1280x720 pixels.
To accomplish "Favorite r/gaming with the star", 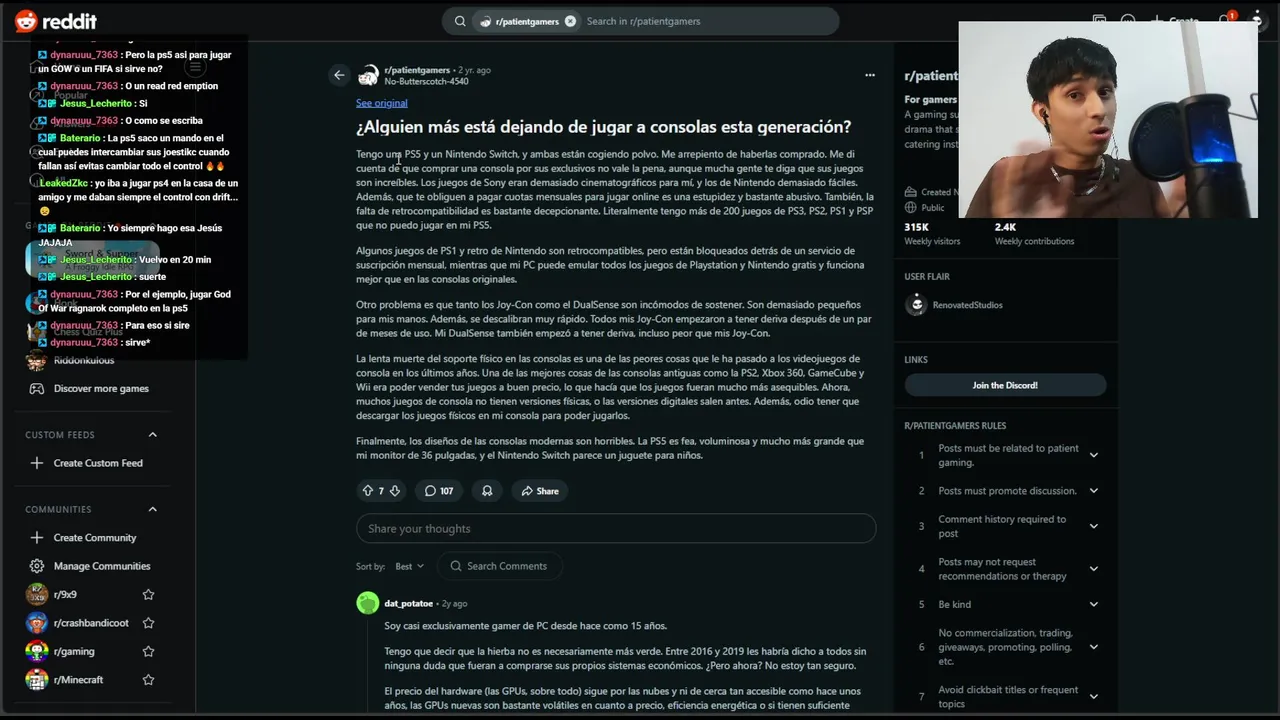I will (x=148, y=651).
